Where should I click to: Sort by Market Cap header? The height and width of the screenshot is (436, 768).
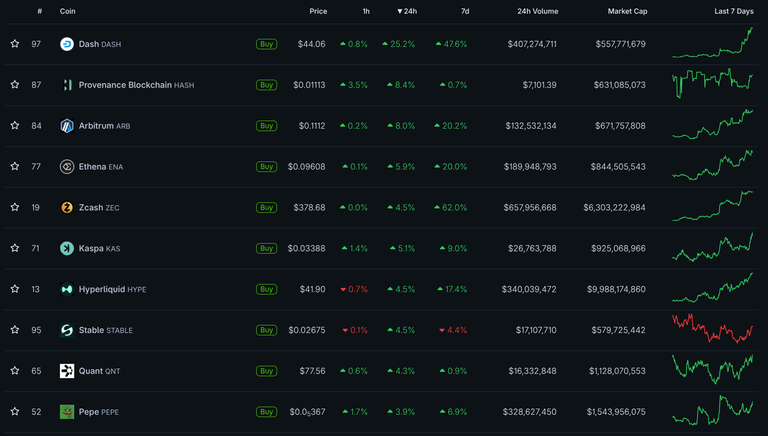(x=627, y=11)
